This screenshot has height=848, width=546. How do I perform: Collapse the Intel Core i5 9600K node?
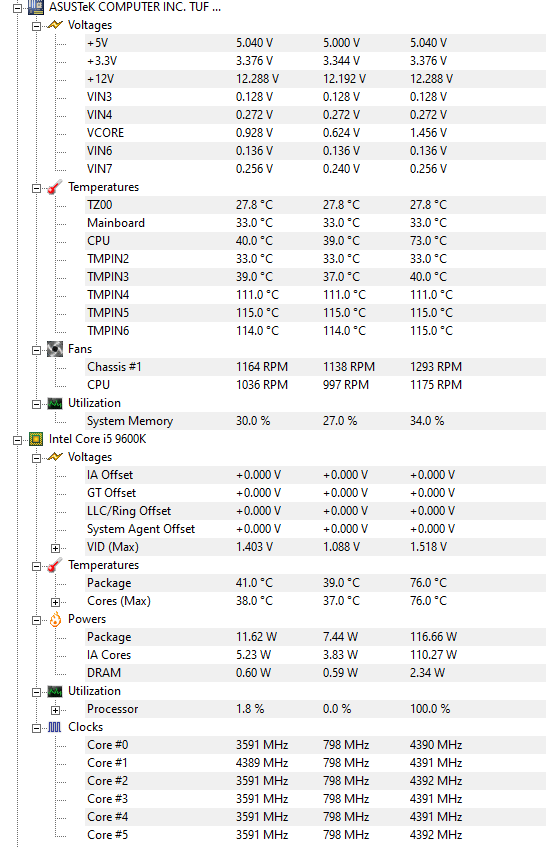point(17,440)
